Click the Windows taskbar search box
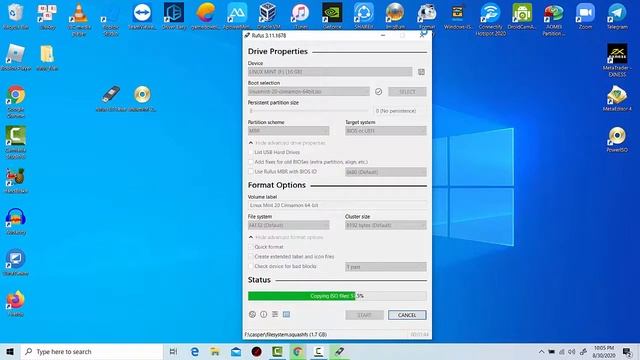Screen dimensions: 640x360 pos(92,351)
